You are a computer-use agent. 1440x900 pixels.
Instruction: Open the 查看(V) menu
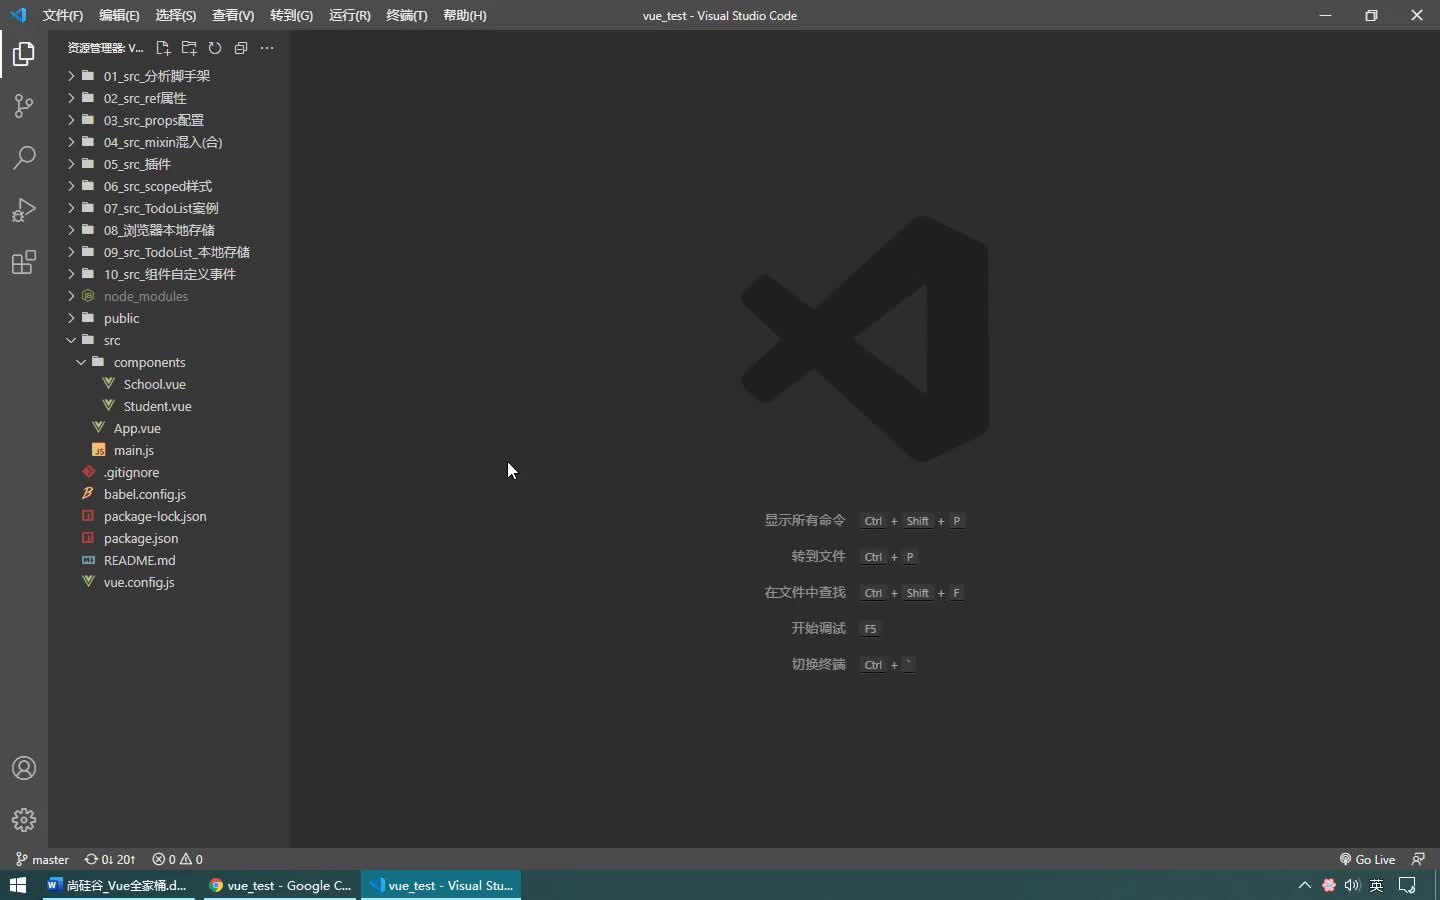233,15
